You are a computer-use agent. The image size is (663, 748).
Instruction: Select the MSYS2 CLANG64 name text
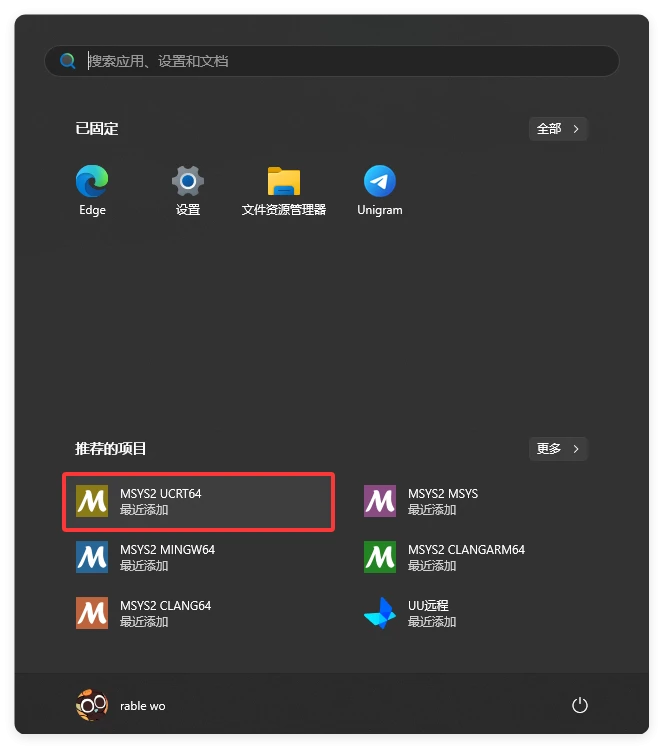tap(165, 606)
